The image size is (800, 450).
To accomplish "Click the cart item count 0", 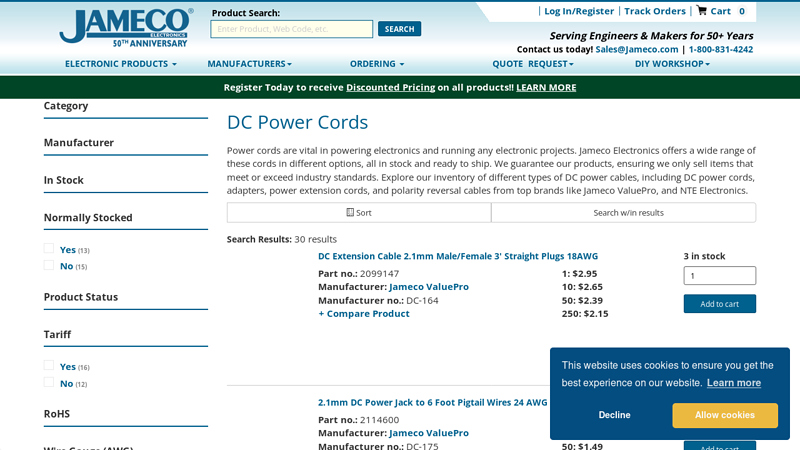I will click(x=742, y=11).
